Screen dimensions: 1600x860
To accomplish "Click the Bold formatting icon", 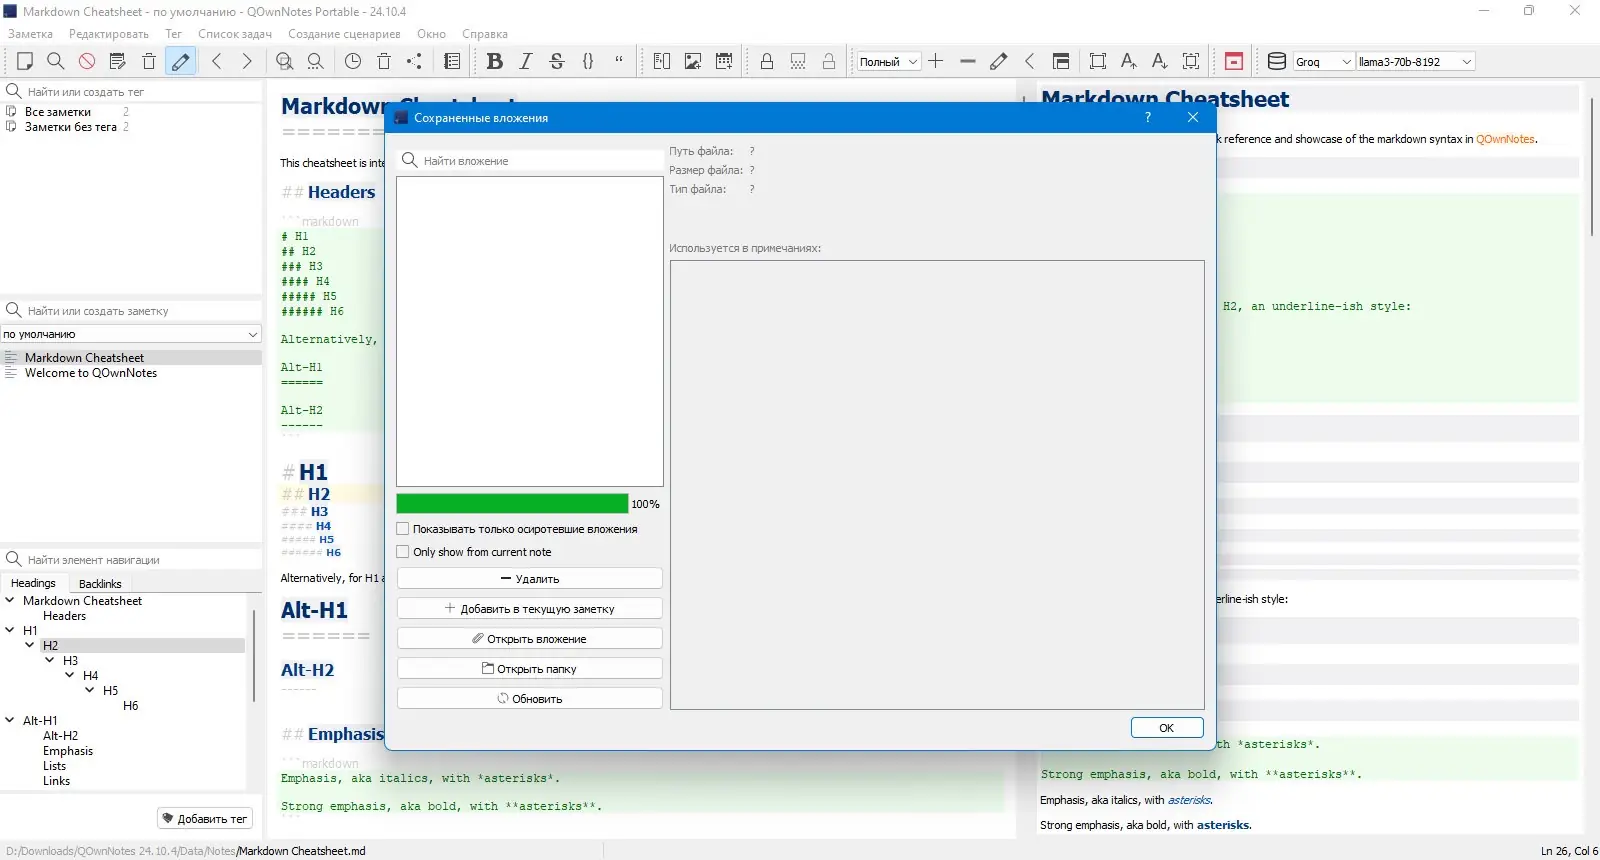I will (494, 61).
